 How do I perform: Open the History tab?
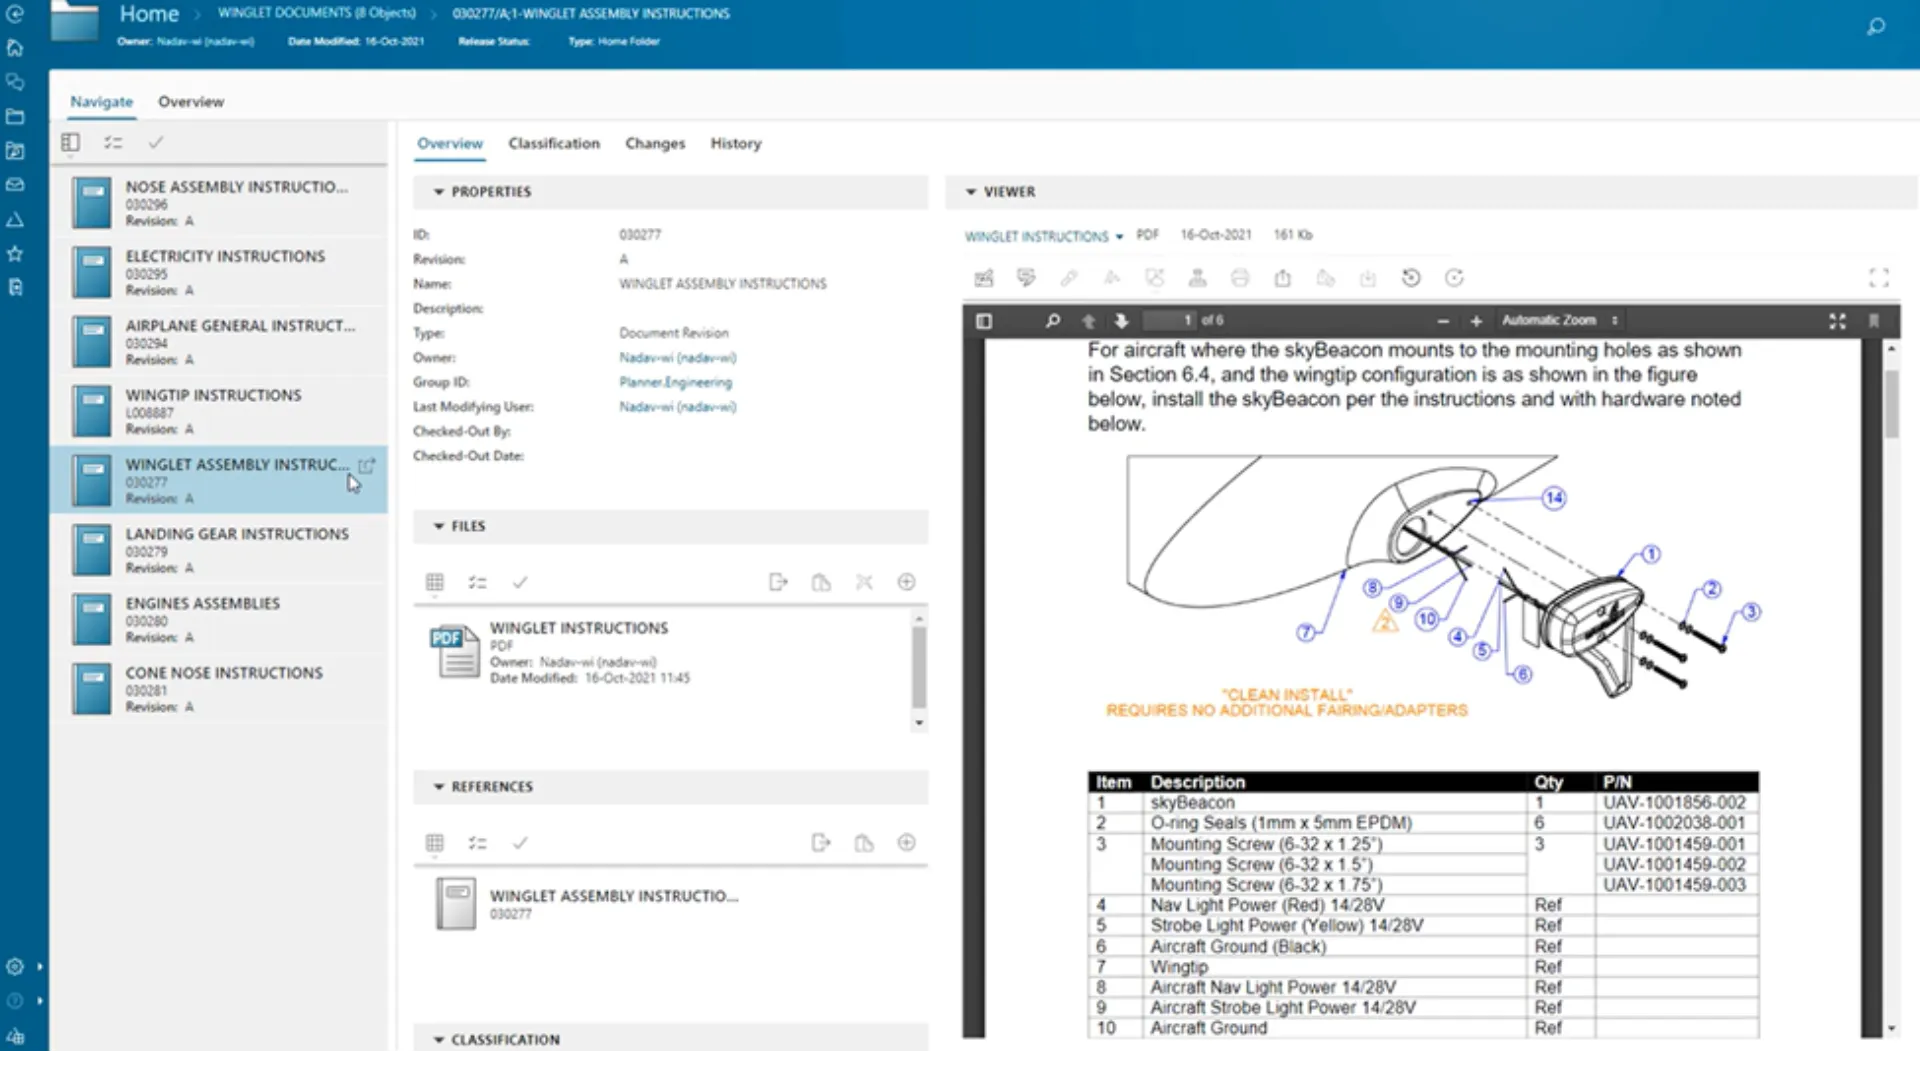tap(735, 143)
